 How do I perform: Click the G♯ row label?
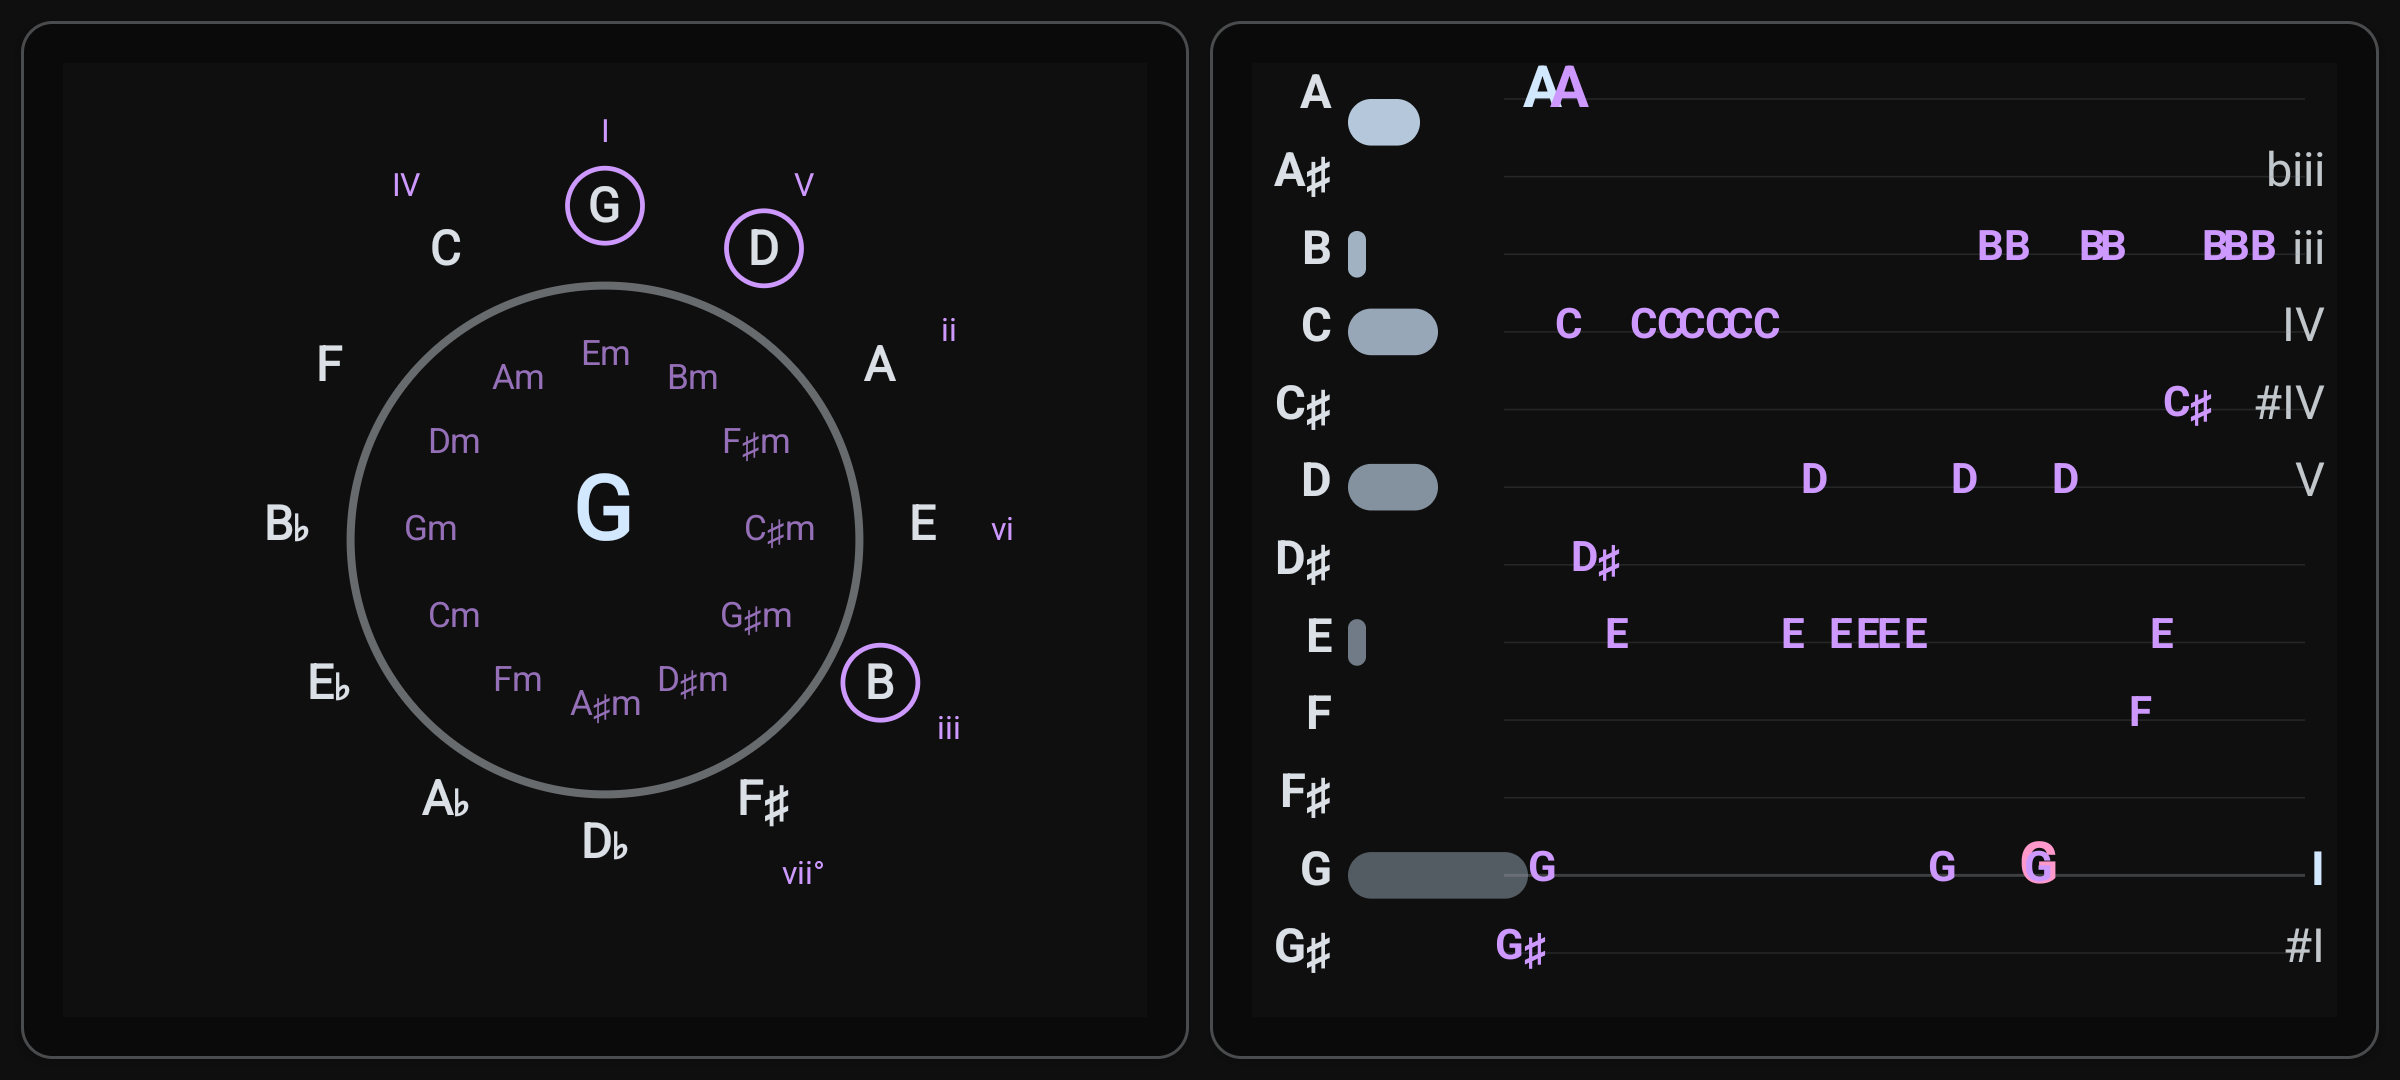point(1302,947)
